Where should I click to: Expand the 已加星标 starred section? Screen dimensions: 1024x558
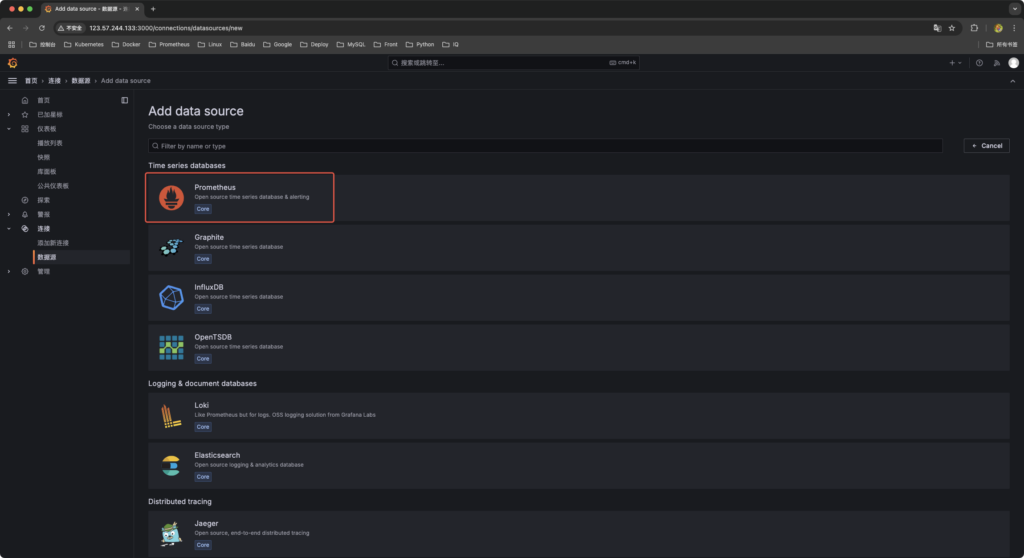(x=9, y=115)
